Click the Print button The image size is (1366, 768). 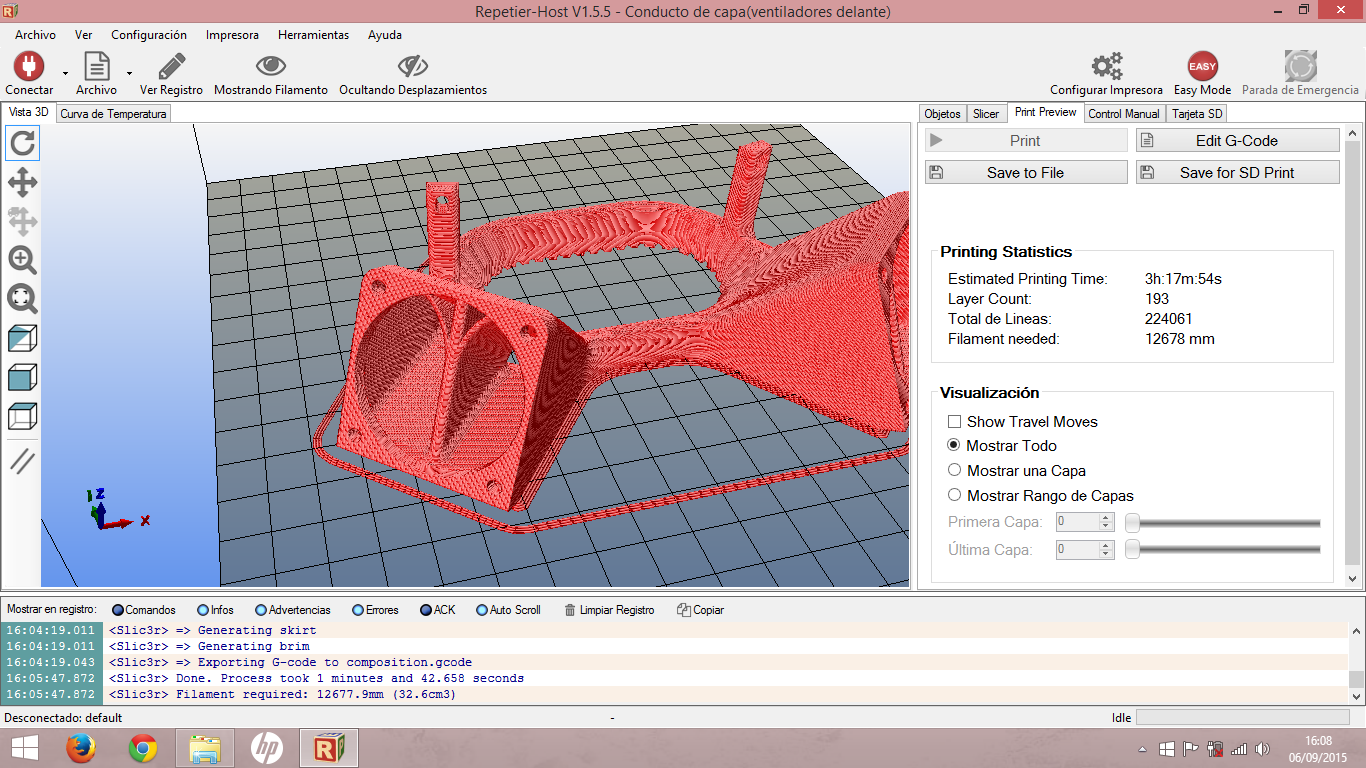point(1026,141)
